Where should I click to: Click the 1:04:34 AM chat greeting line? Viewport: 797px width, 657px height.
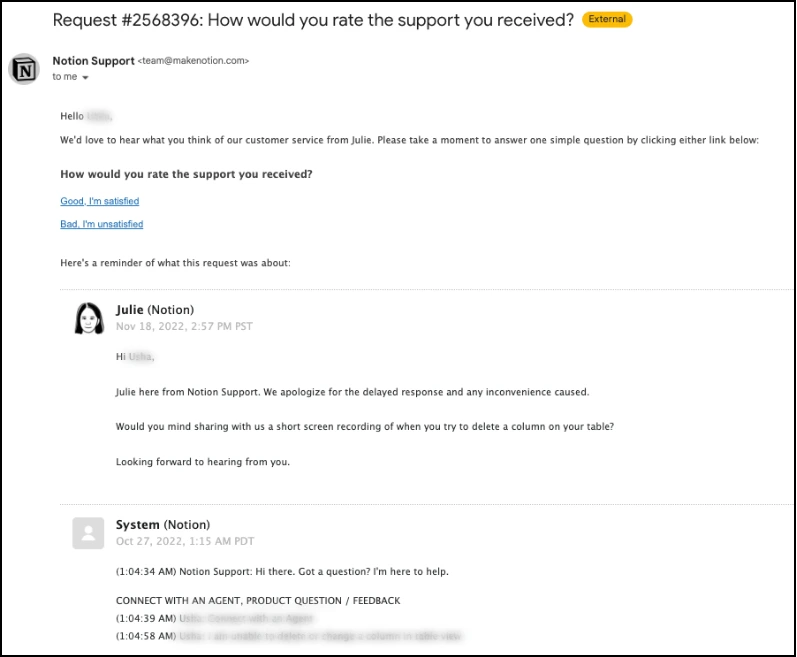pyautogui.click(x=282, y=572)
